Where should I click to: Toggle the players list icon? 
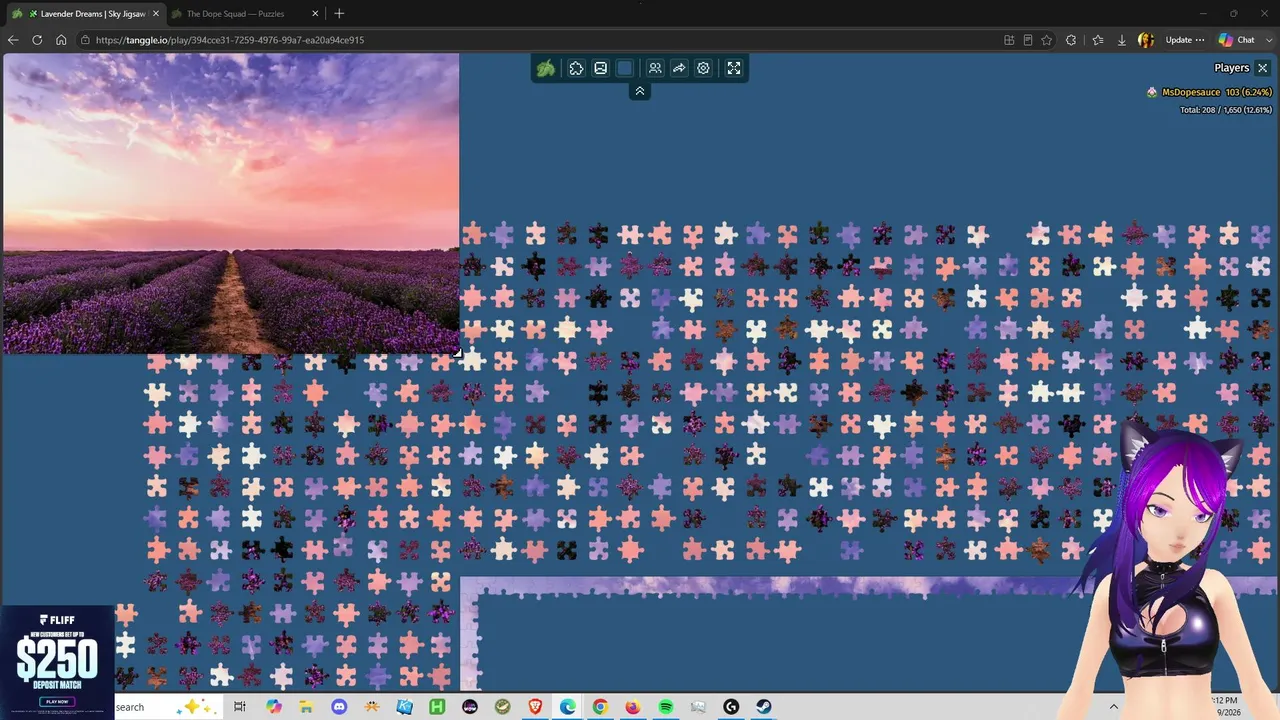click(x=655, y=68)
